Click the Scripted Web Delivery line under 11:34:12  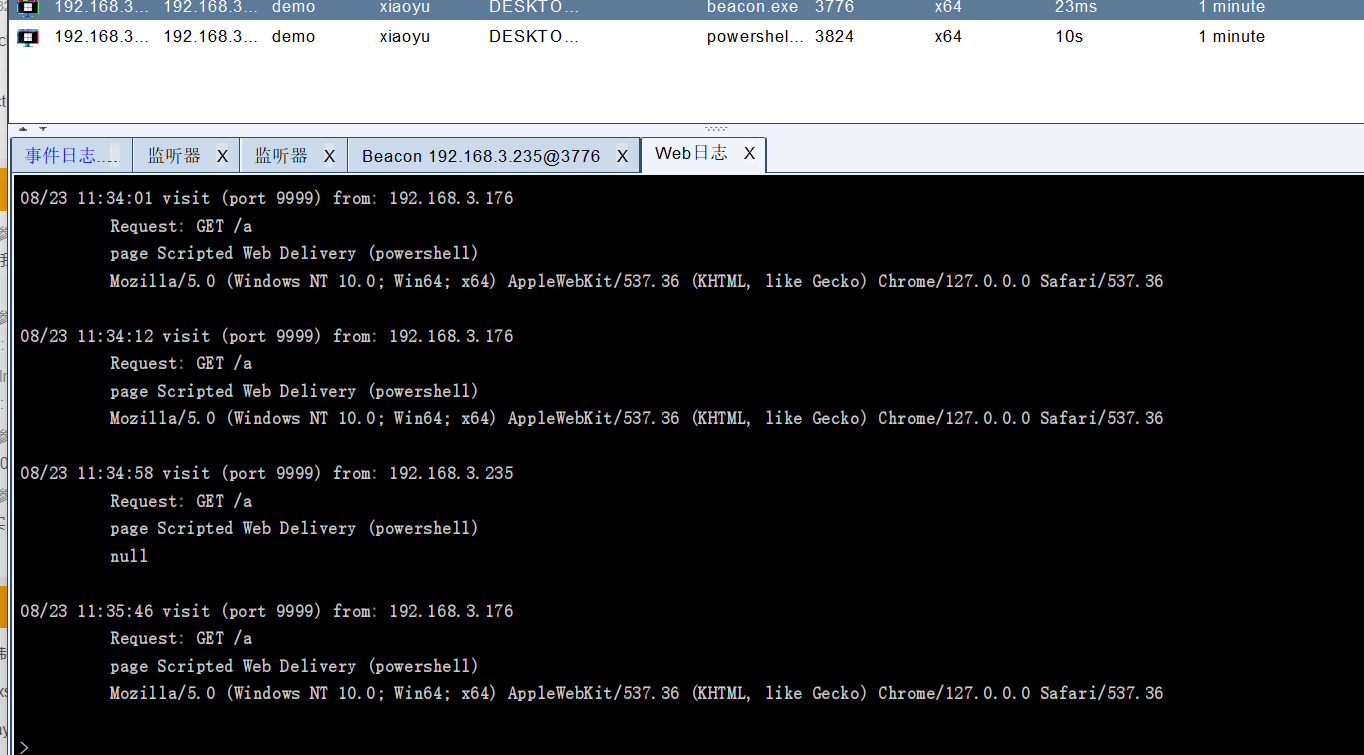point(294,391)
